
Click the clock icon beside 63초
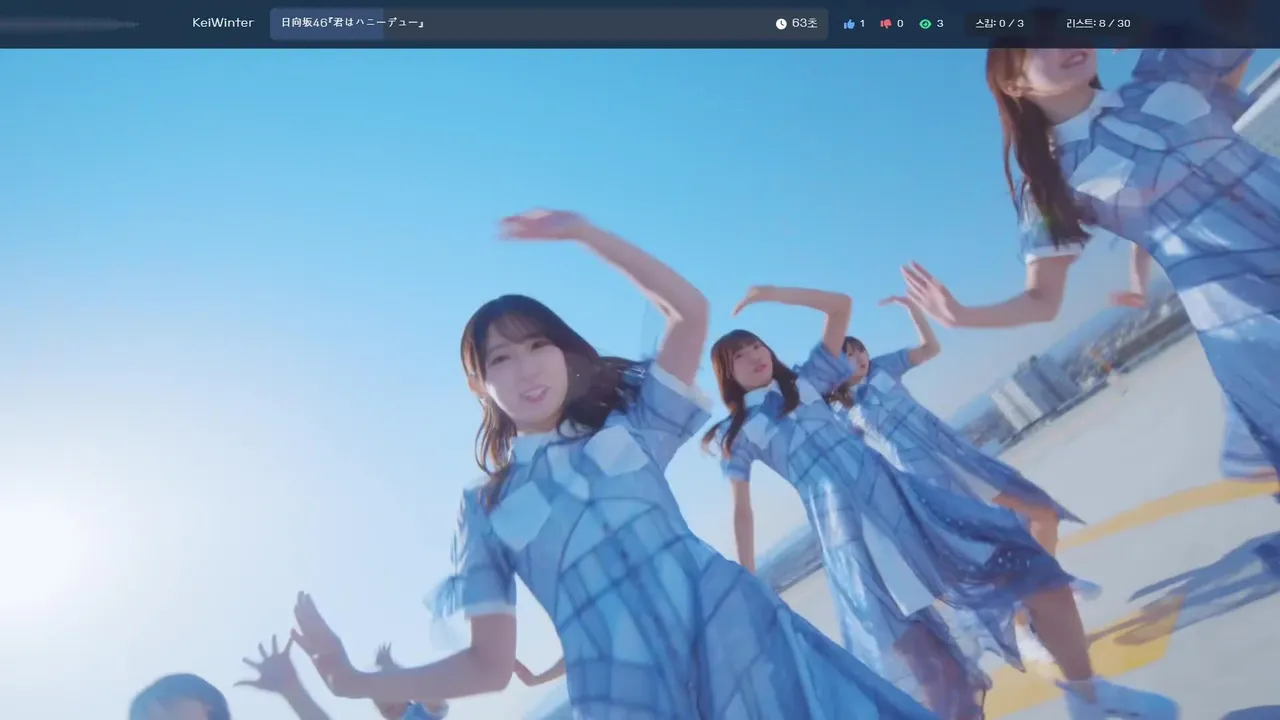pos(781,24)
